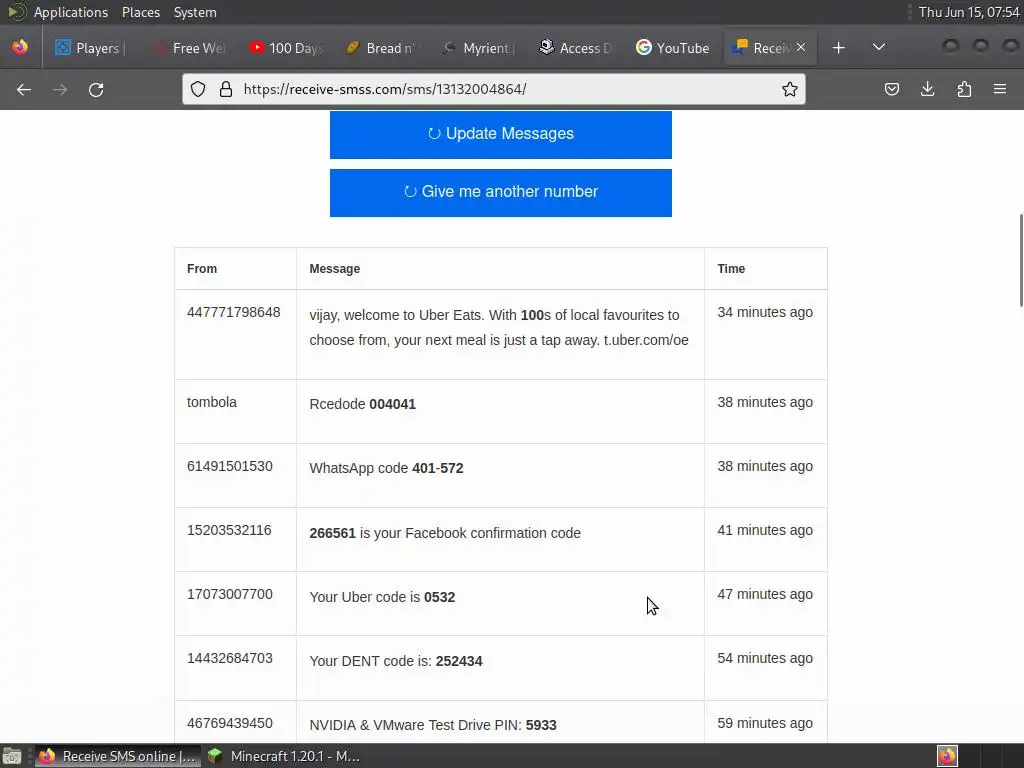Click Give me another number button
The width and height of the screenshot is (1024, 768).
[x=500, y=193]
